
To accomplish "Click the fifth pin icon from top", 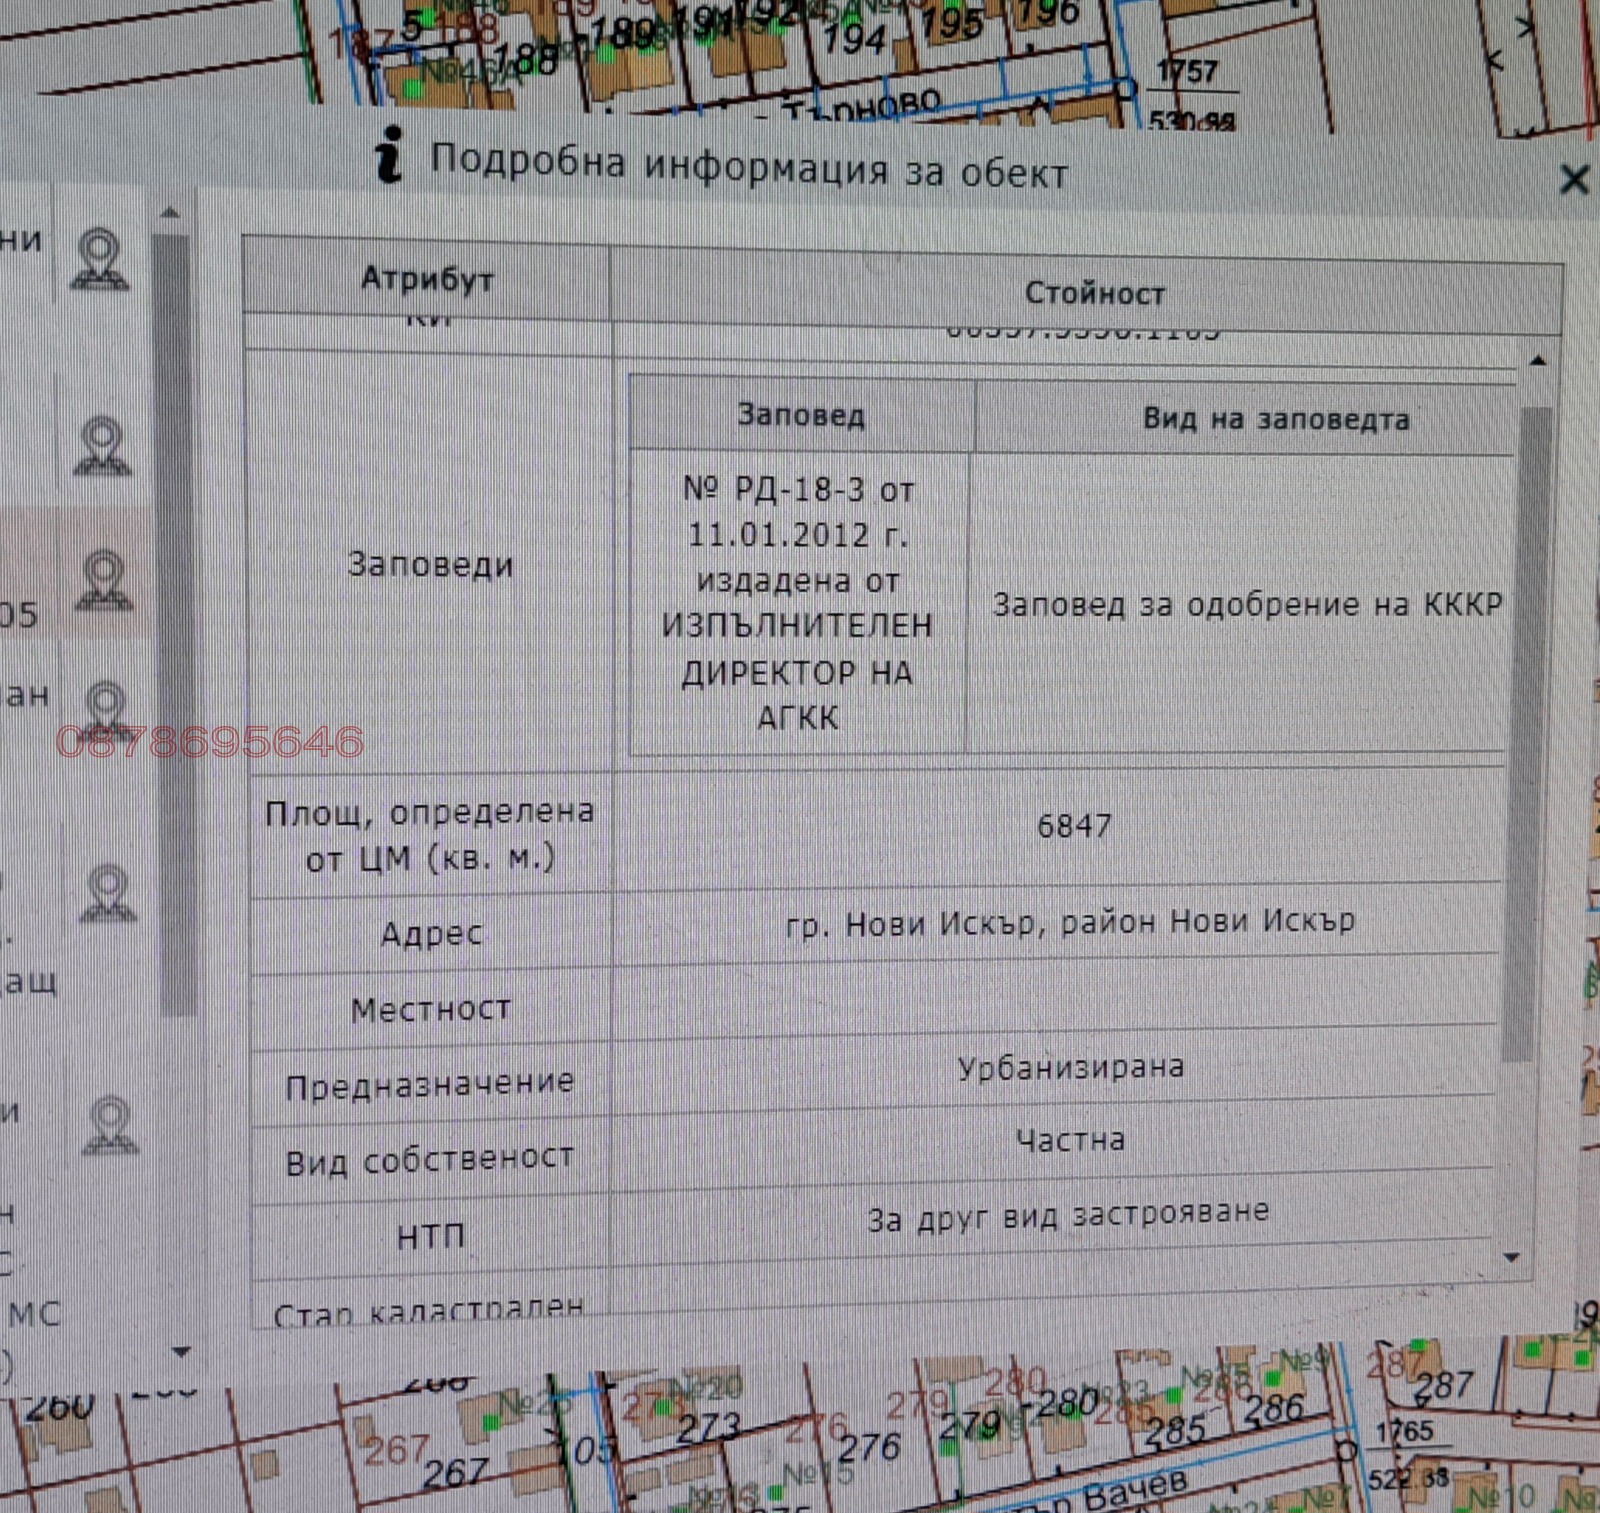I will point(108,893).
